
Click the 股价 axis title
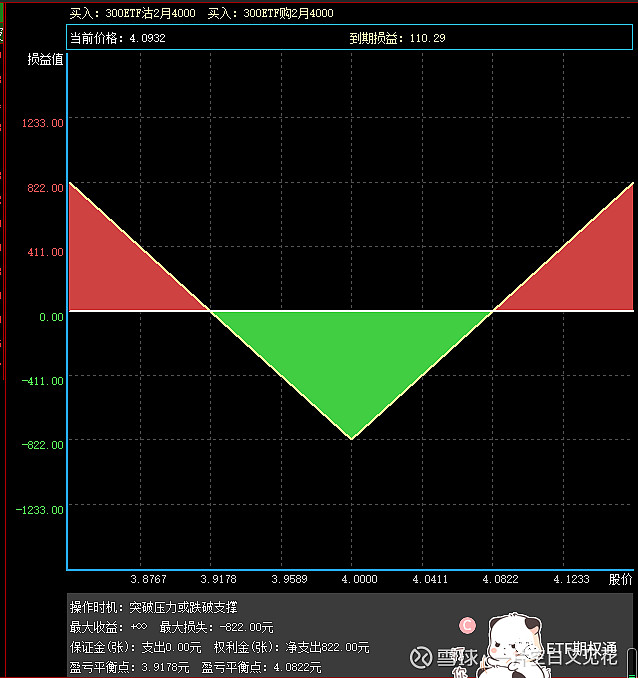(620, 579)
